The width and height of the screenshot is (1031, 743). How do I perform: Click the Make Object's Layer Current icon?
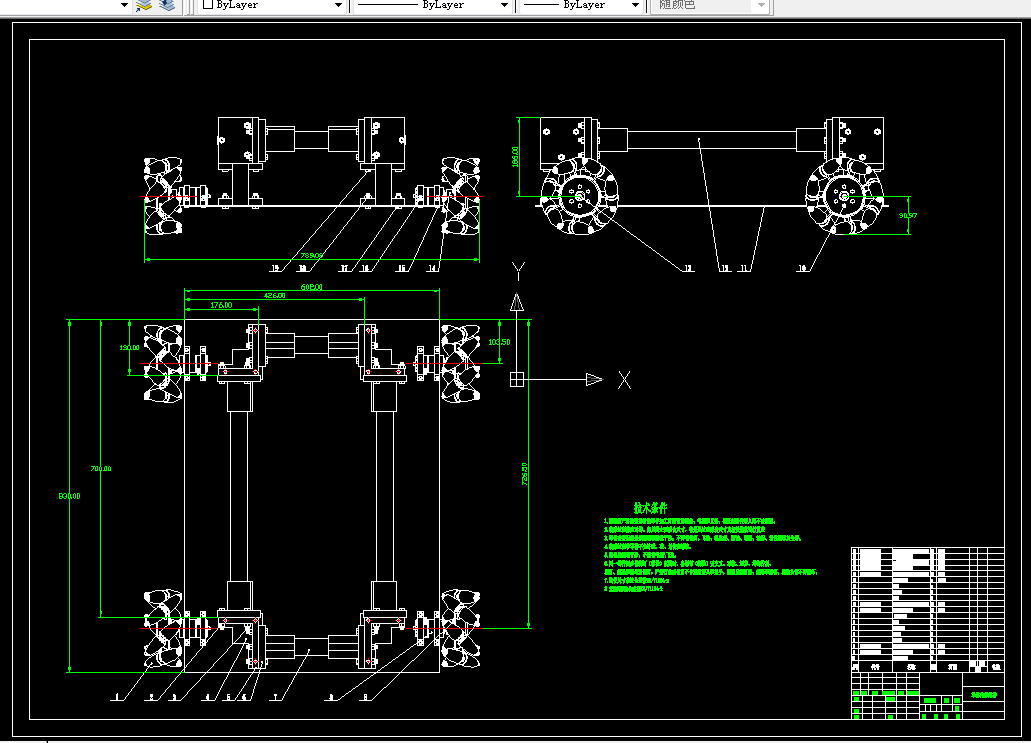tap(144, 5)
